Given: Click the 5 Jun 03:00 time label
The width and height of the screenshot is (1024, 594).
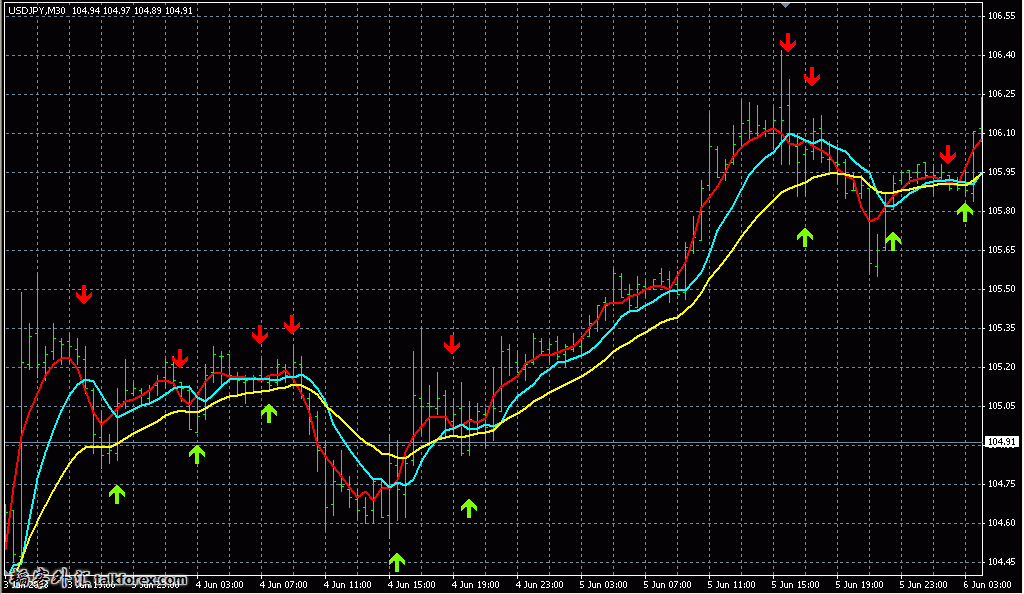Looking at the screenshot, I should coord(603,584).
